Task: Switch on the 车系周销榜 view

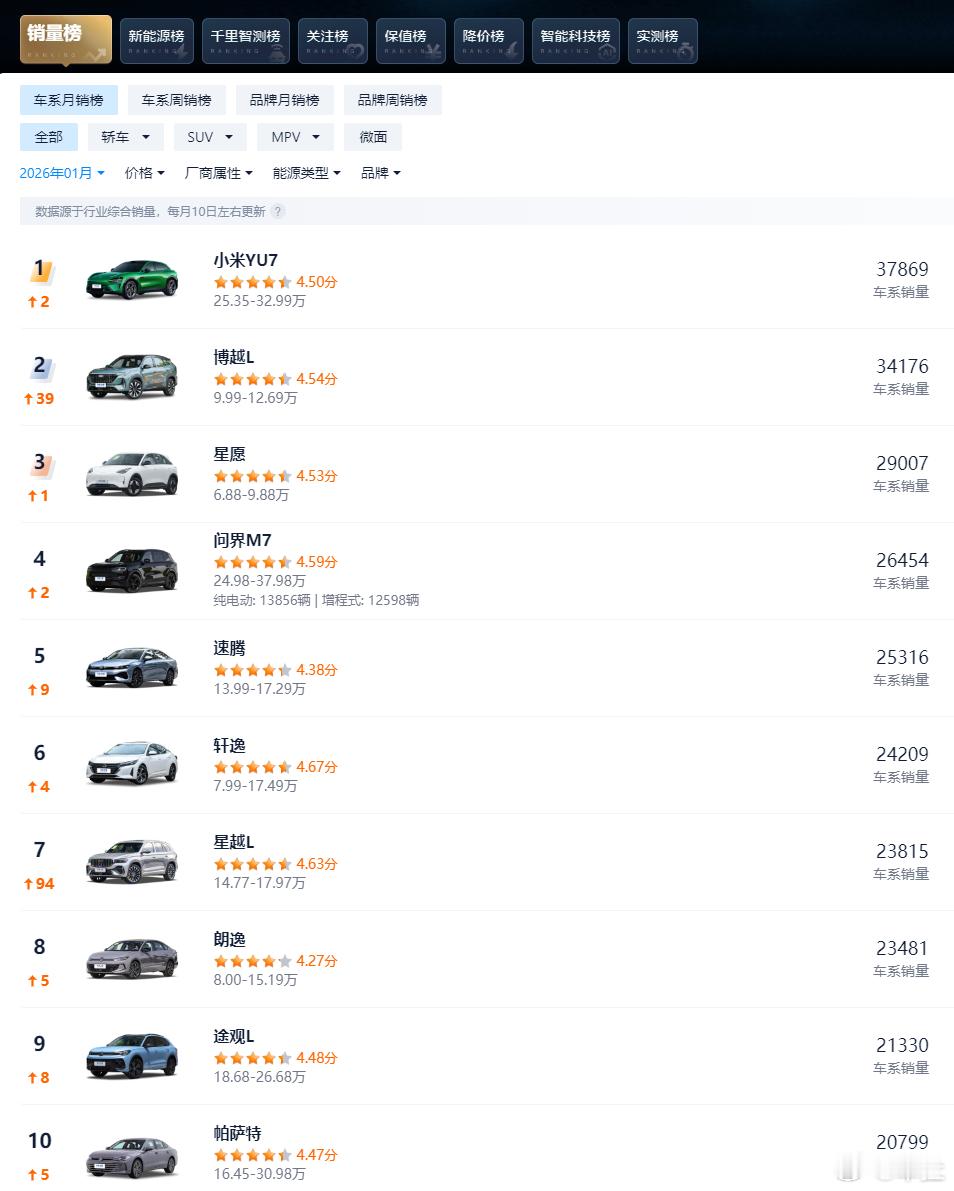Action: point(177,100)
